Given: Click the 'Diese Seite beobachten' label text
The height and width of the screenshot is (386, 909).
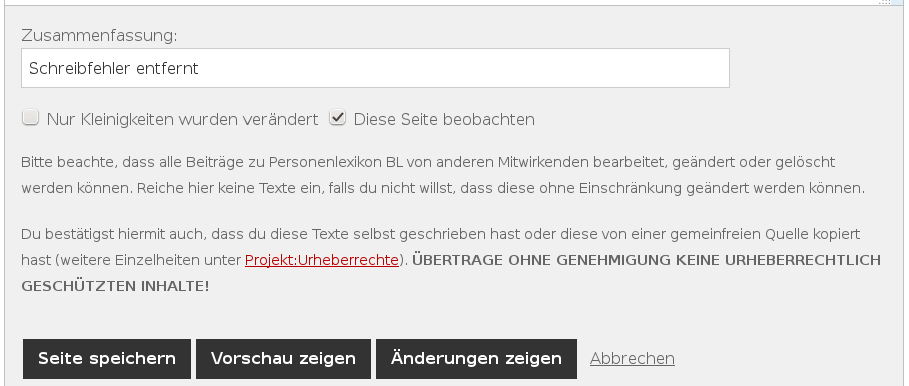Looking at the screenshot, I should point(444,119).
